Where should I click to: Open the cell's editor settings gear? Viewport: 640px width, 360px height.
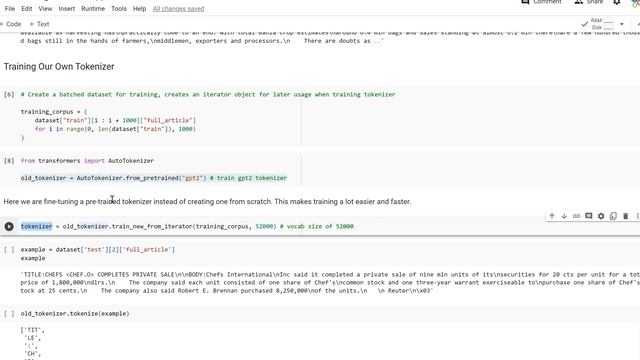pos(601,216)
